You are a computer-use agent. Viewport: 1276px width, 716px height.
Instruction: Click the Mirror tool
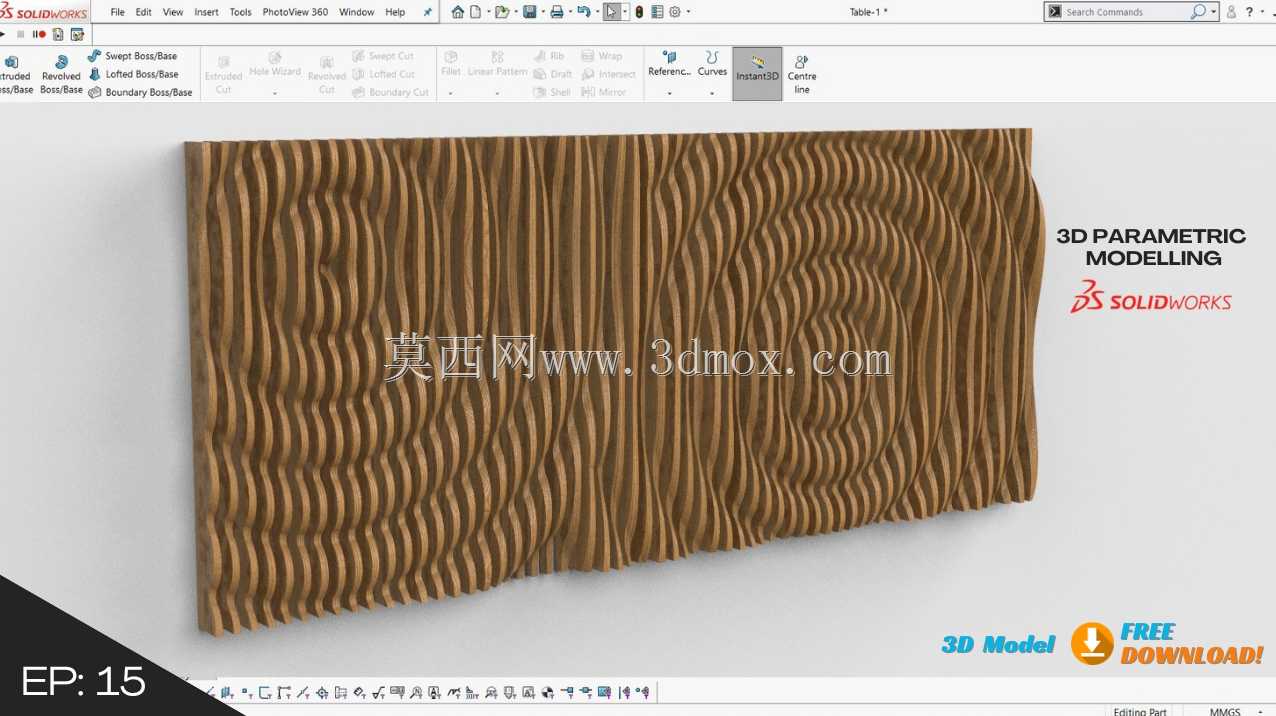click(x=604, y=92)
